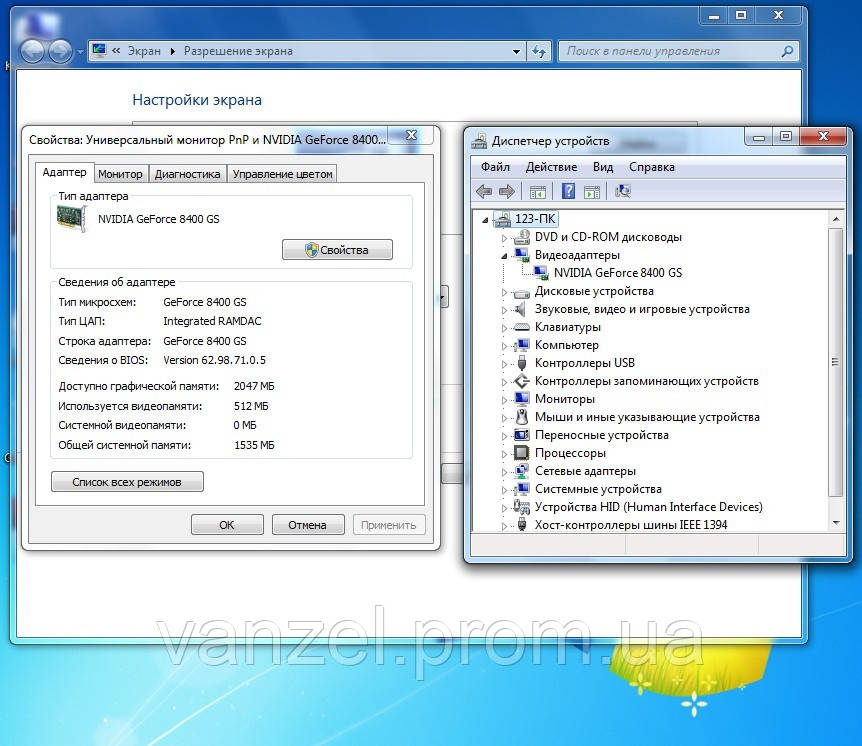Open the Вид menu

click(x=603, y=167)
